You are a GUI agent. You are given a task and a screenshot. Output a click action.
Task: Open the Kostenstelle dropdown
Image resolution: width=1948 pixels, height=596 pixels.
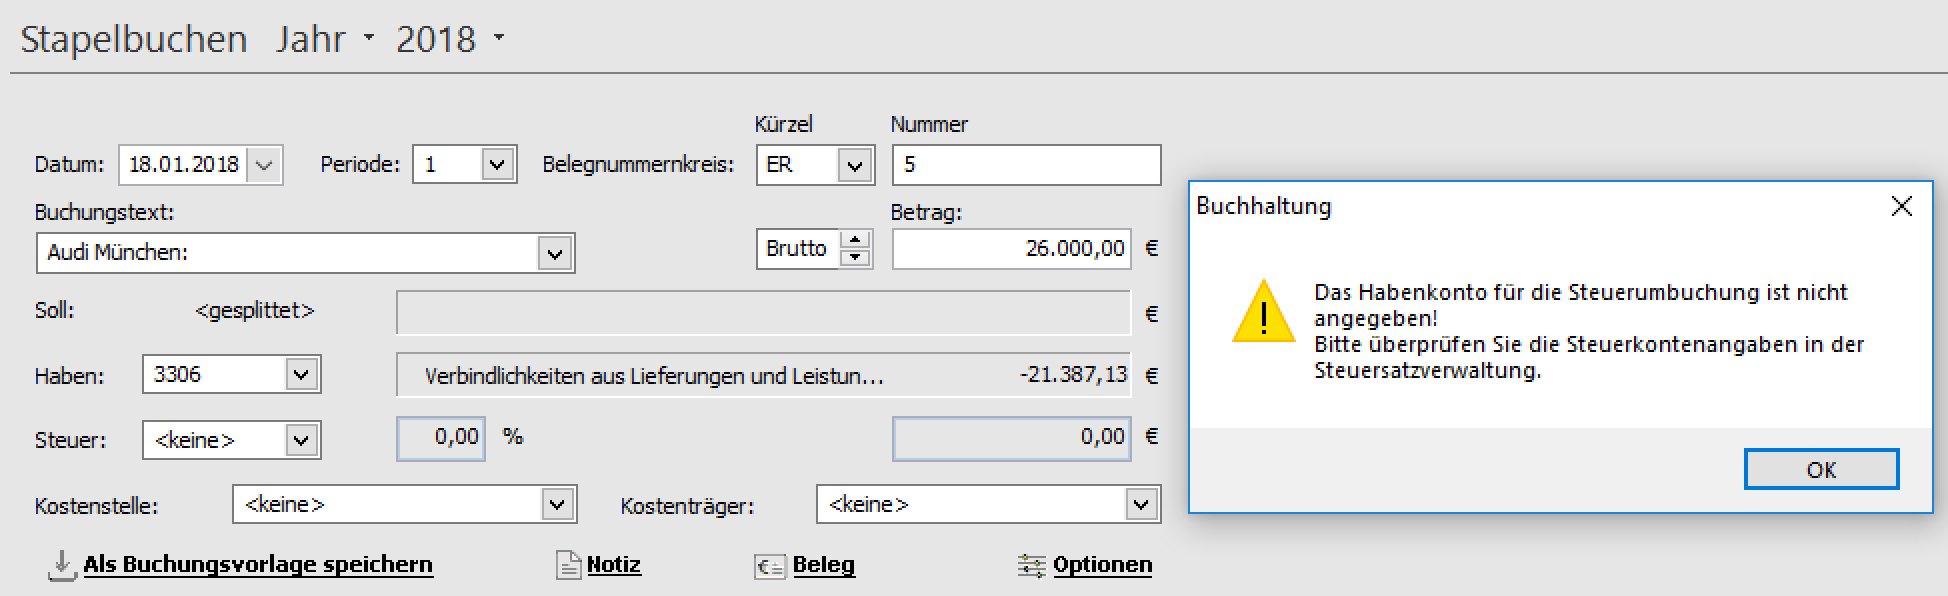pyautogui.click(x=557, y=505)
